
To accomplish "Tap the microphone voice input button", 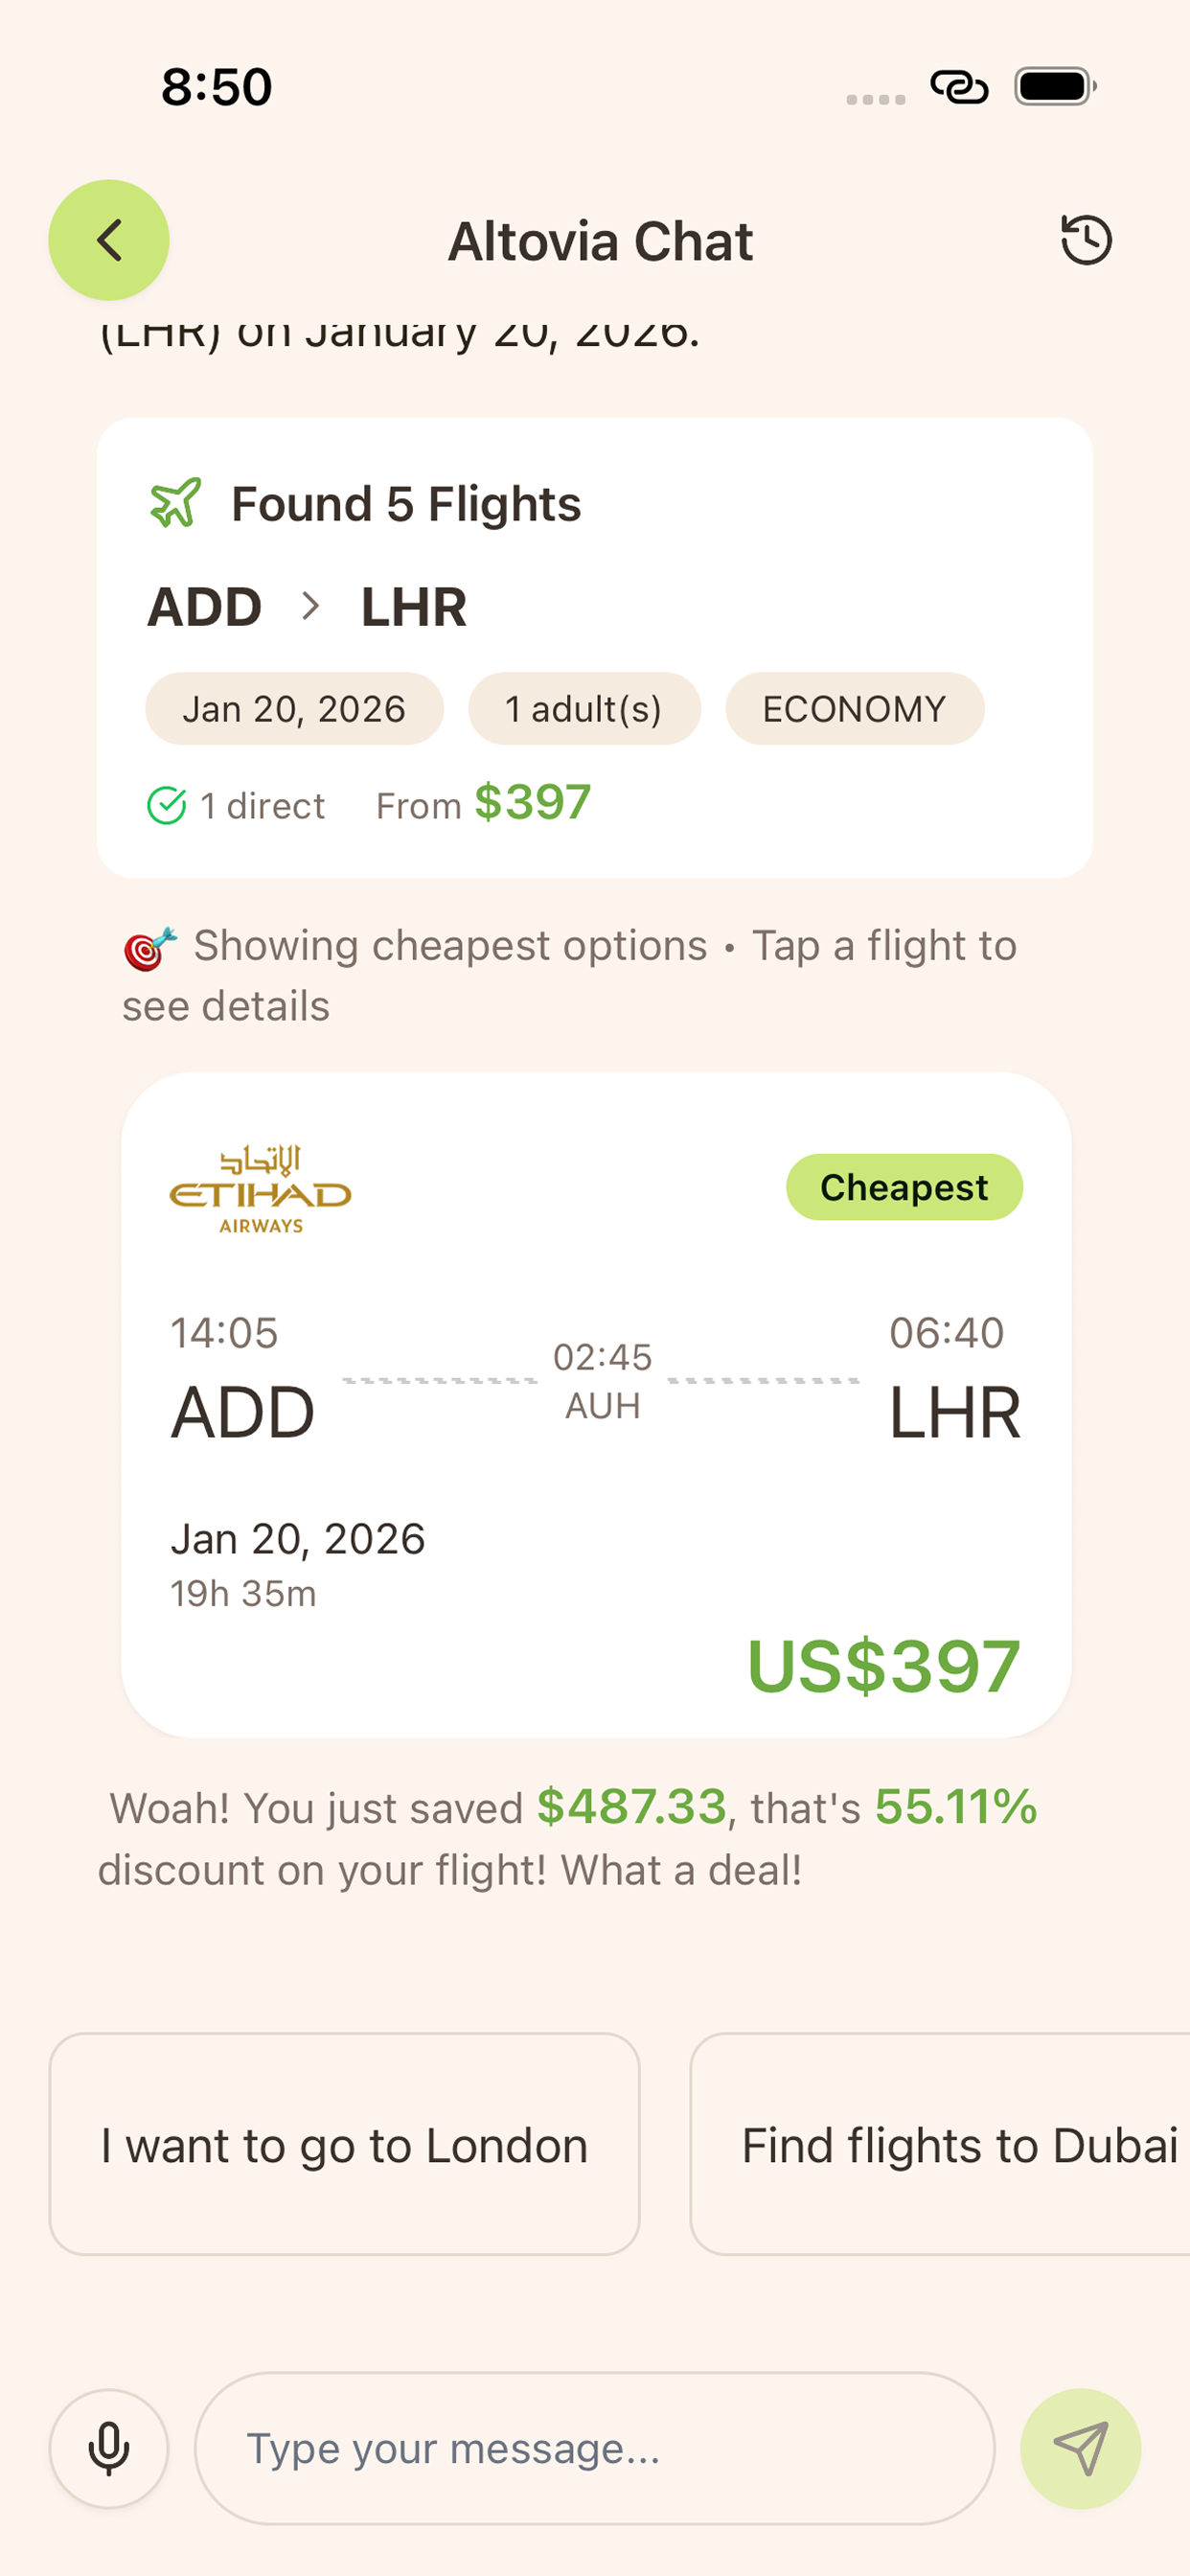I will coord(109,2448).
